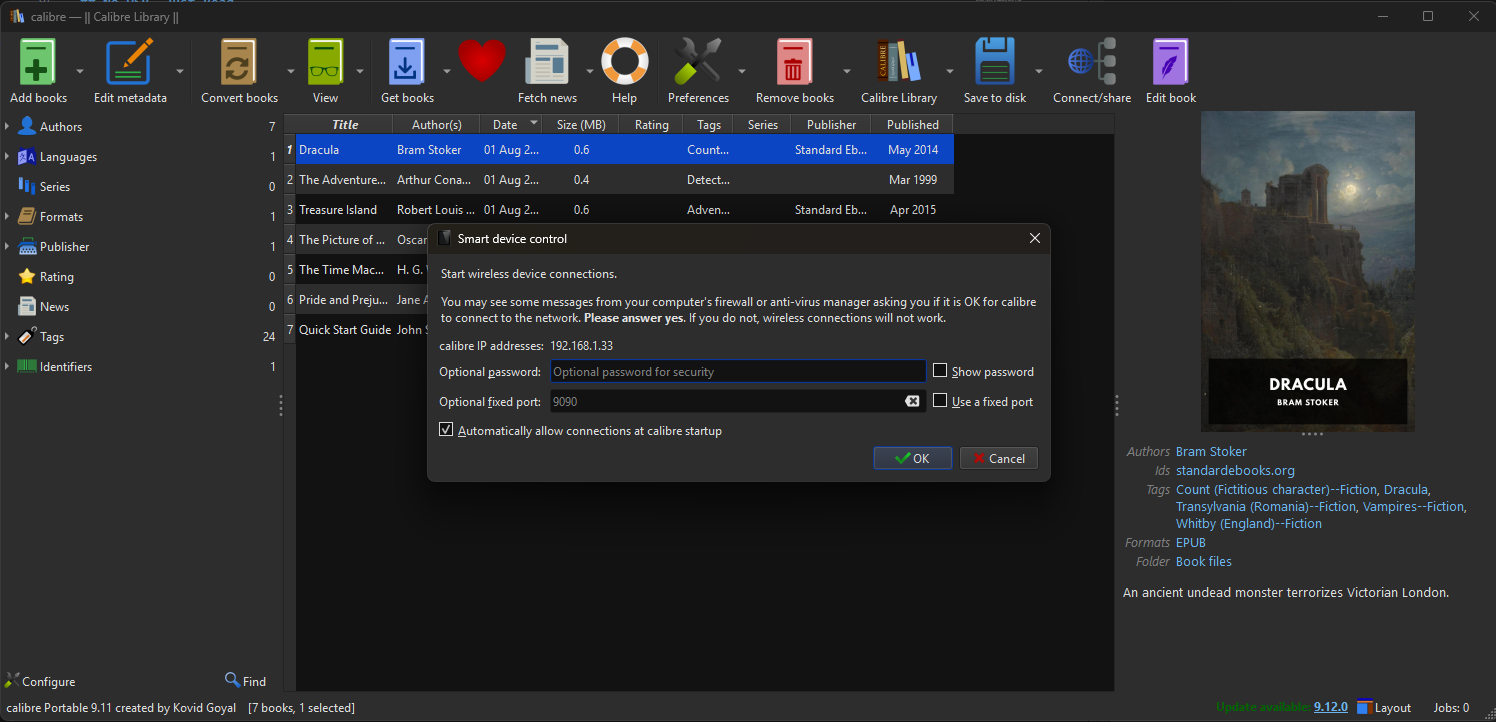
Task: Sort by the Publisher column header
Action: click(831, 124)
